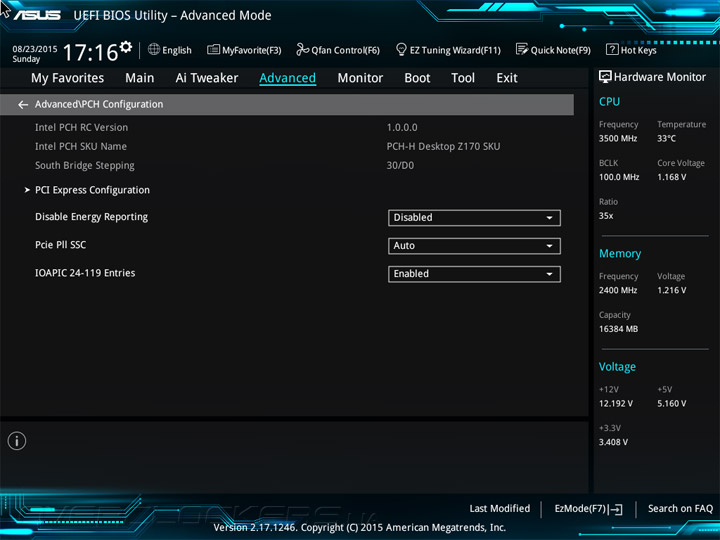Click the +12V 12.192 V reading
This screenshot has width=720, height=540.
coord(616,404)
